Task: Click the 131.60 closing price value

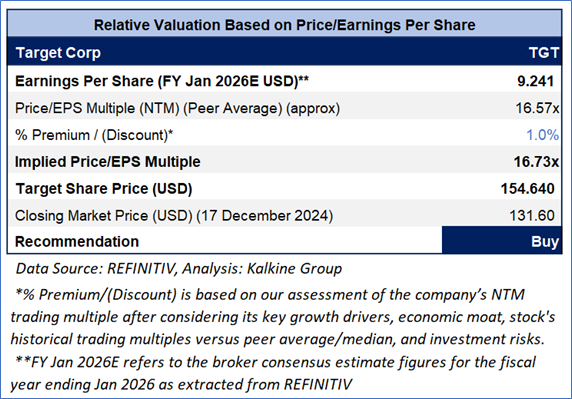Action: (532, 216)
